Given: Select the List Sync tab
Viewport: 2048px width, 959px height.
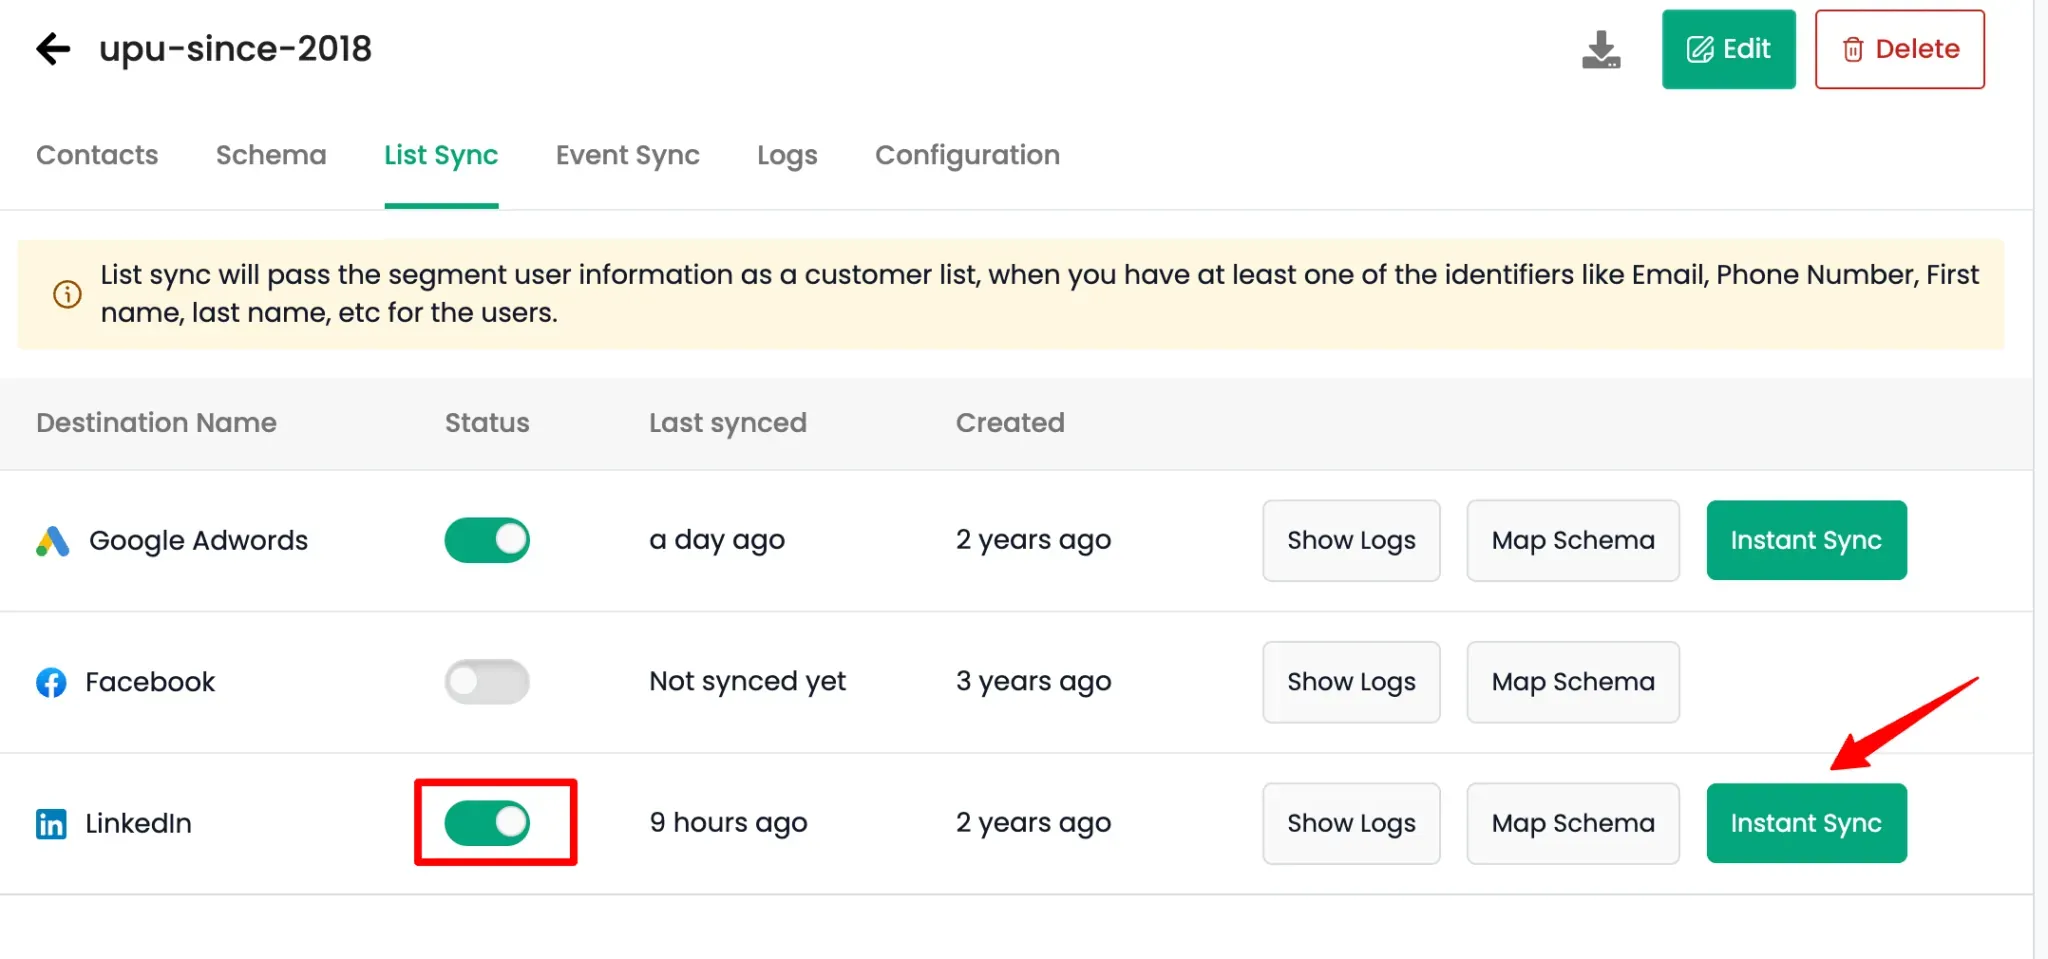Looking at the screenshot, I should click(x=441, y=155).
